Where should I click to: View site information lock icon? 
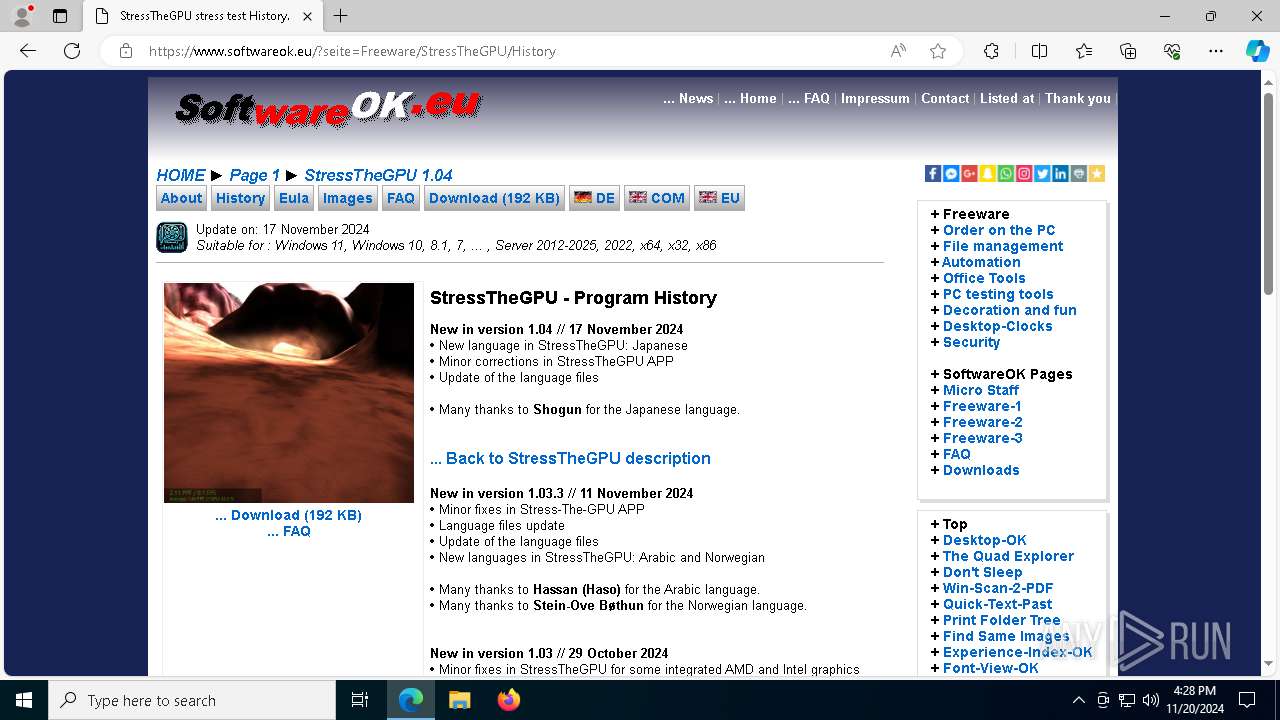point(126,51)
